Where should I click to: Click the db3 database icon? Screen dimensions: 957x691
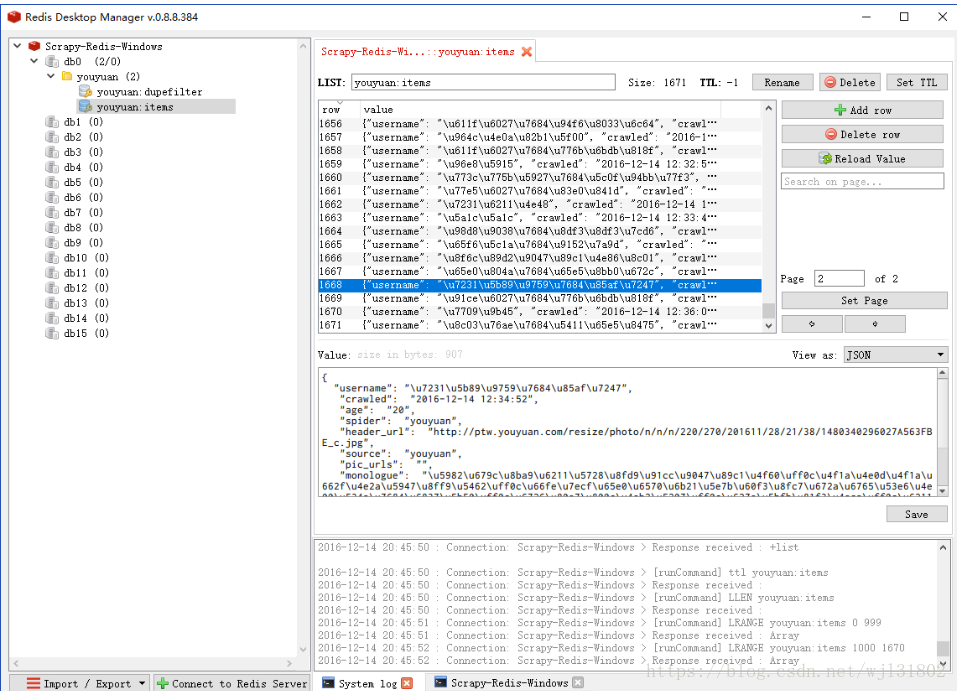click(x=52, y=152)
